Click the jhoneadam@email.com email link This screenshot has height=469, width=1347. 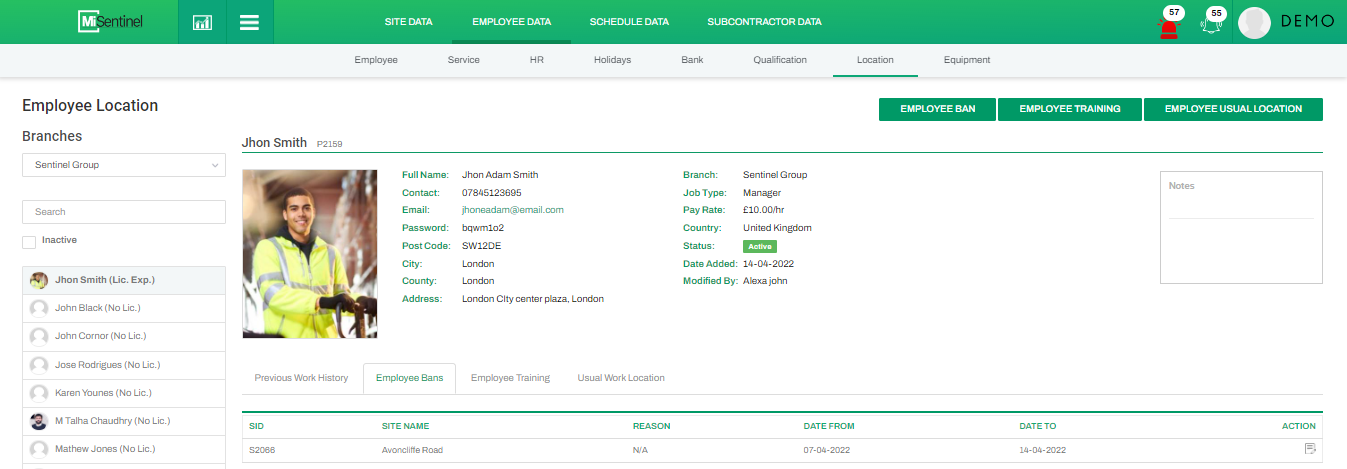tap(512, 210)
